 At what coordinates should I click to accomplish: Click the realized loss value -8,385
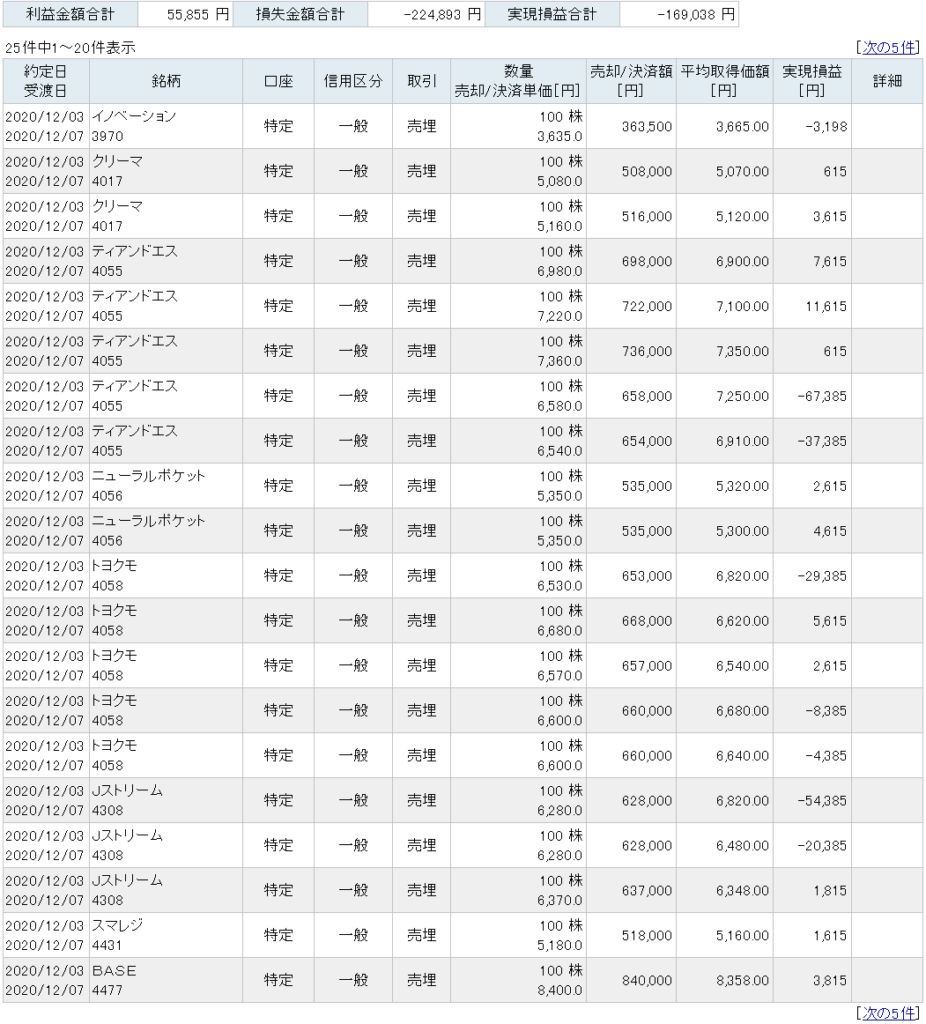pyautogui.click(x=826, y=711)
